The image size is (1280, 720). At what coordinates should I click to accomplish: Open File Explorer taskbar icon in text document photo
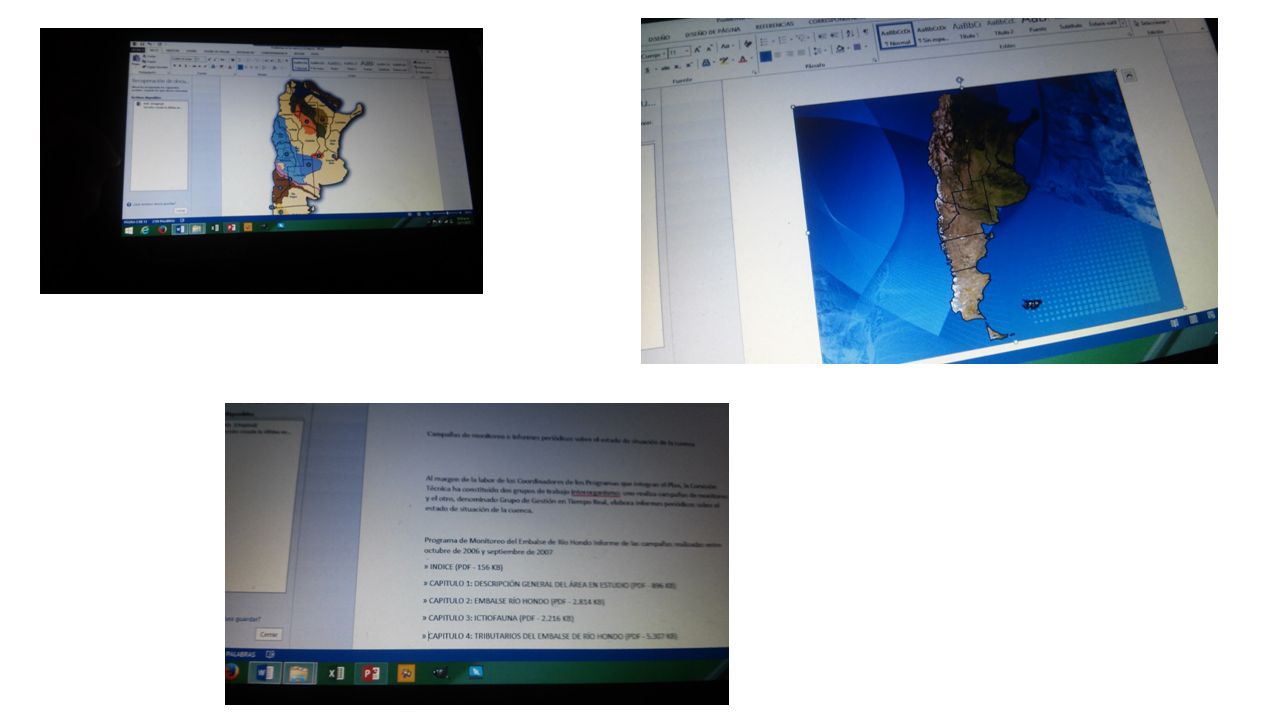[x=300, y=674]
